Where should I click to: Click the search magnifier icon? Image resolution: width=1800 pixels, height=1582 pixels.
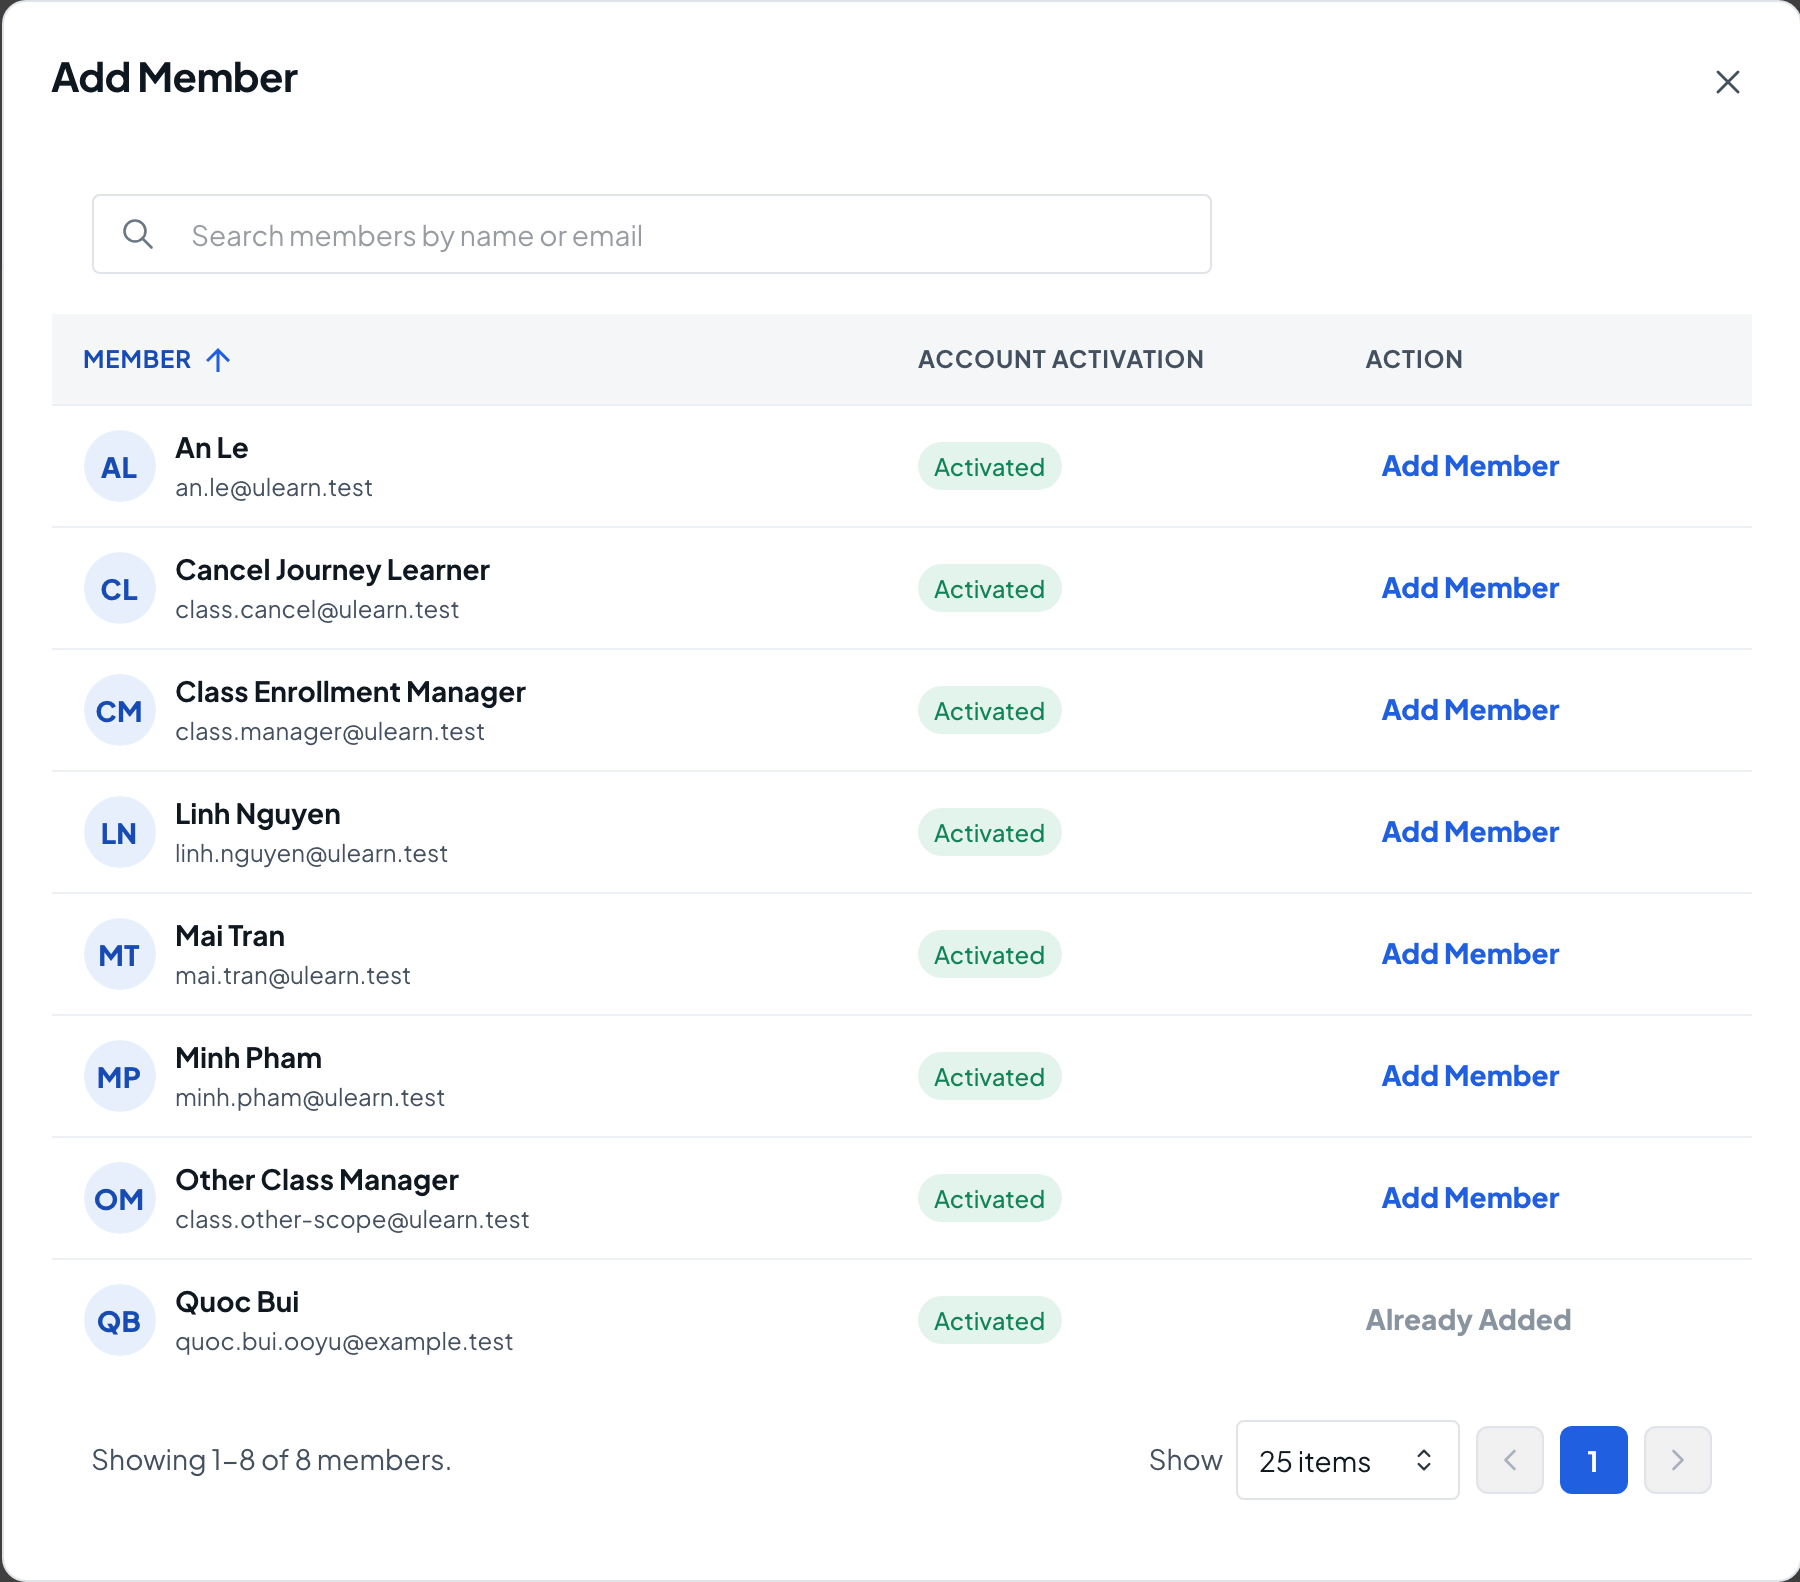click(x=138, y=234)
